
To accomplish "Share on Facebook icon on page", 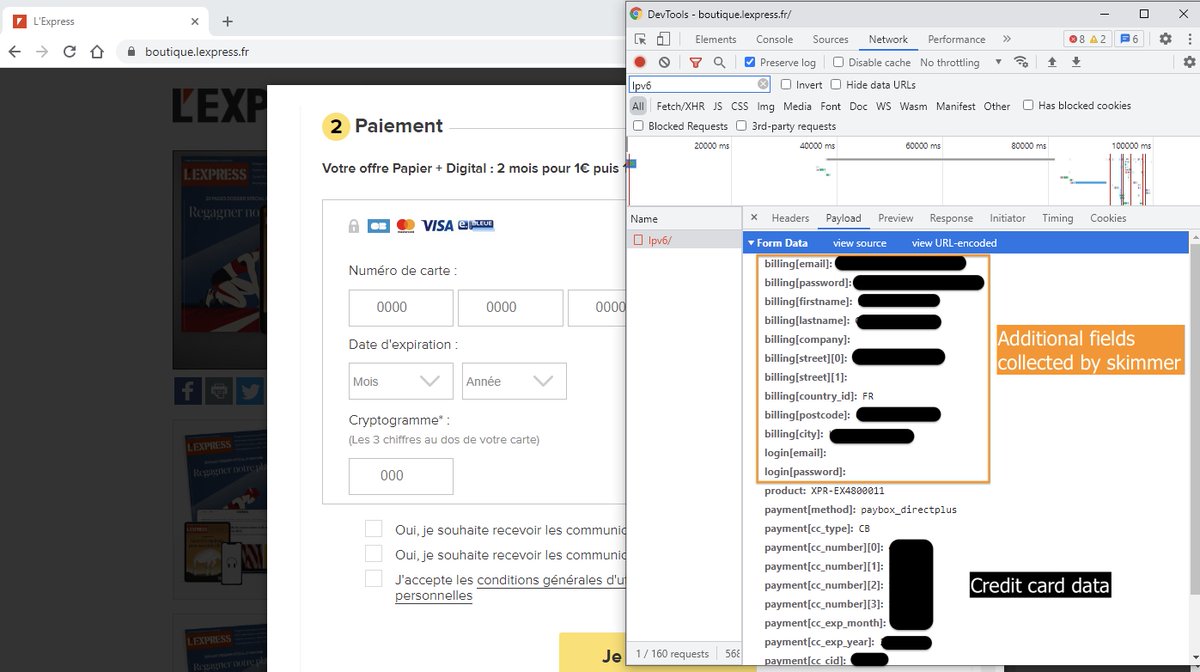I will click(188, 391).
